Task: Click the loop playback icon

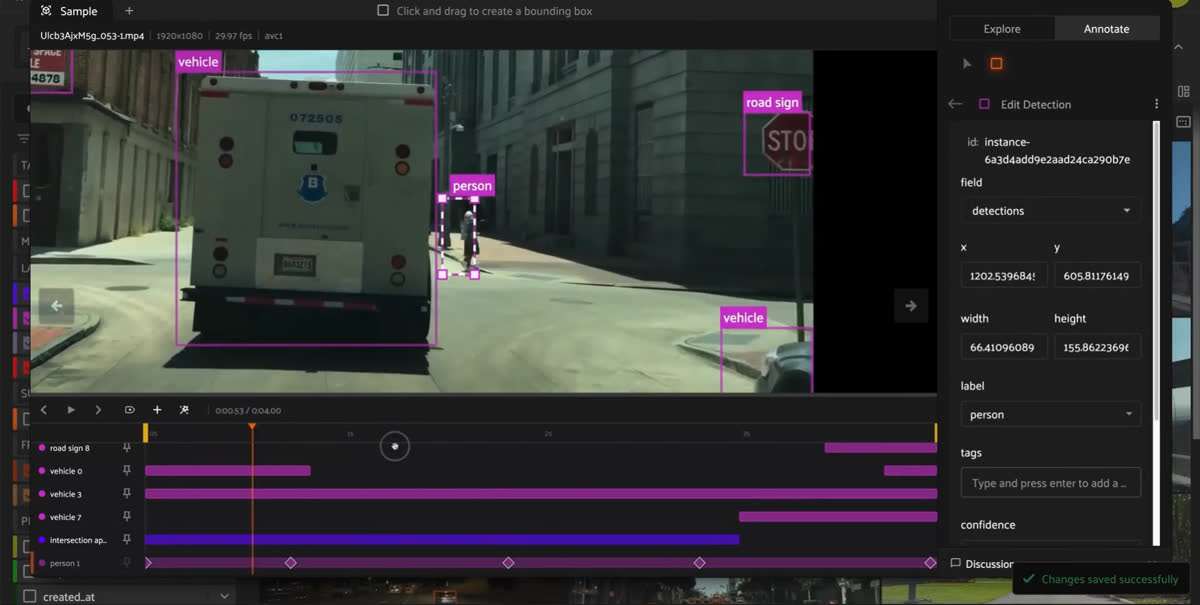Action: 129,410
